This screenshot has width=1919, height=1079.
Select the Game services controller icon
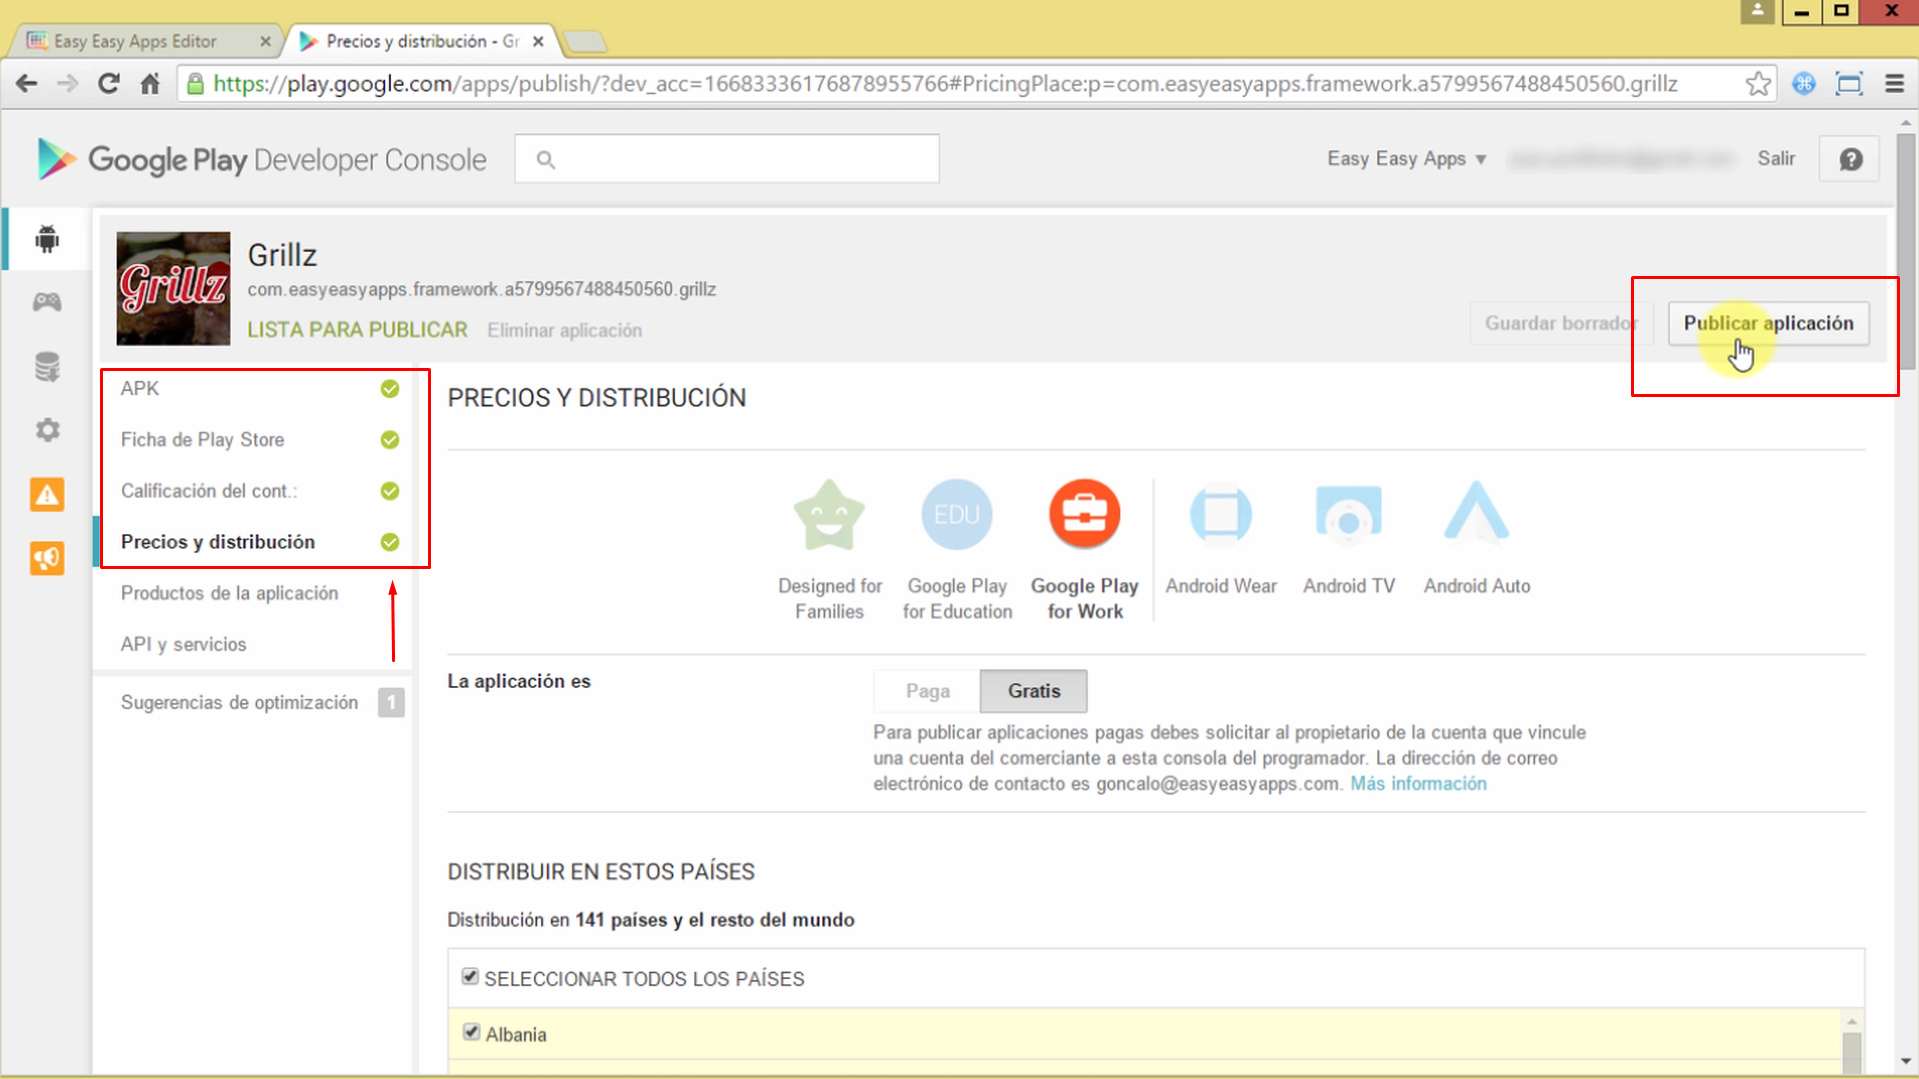[x=47, y=302]
